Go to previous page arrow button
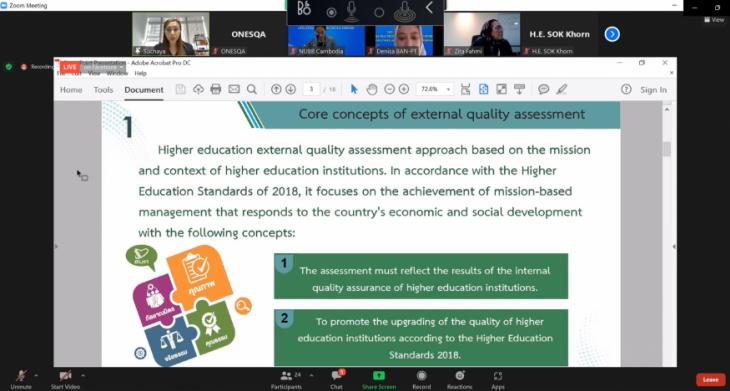The image size is (730, 391). pyautogui.click(x=276, y=89)
